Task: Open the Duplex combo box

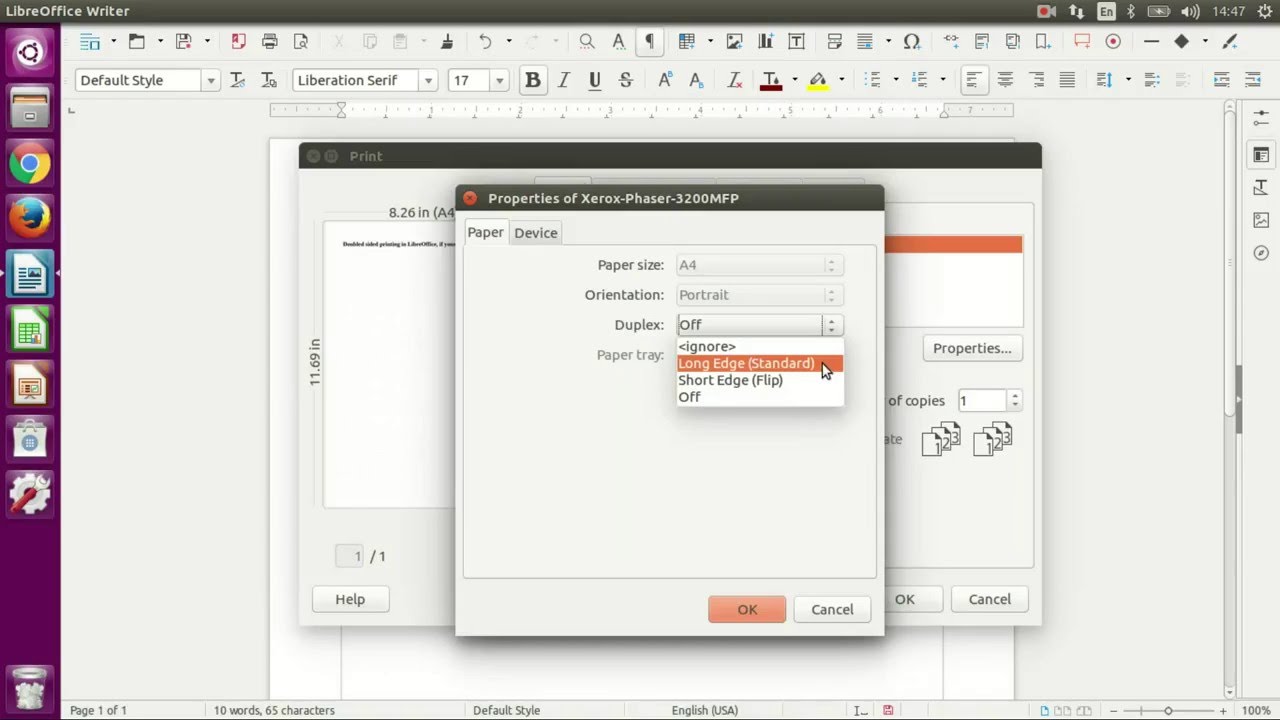Action: (x=760, y=325)
